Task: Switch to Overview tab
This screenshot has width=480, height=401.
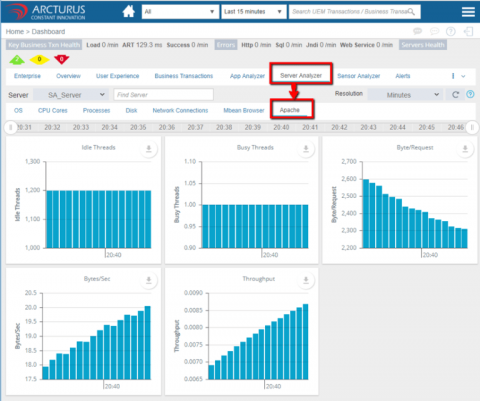Action: tap(68, 76)
